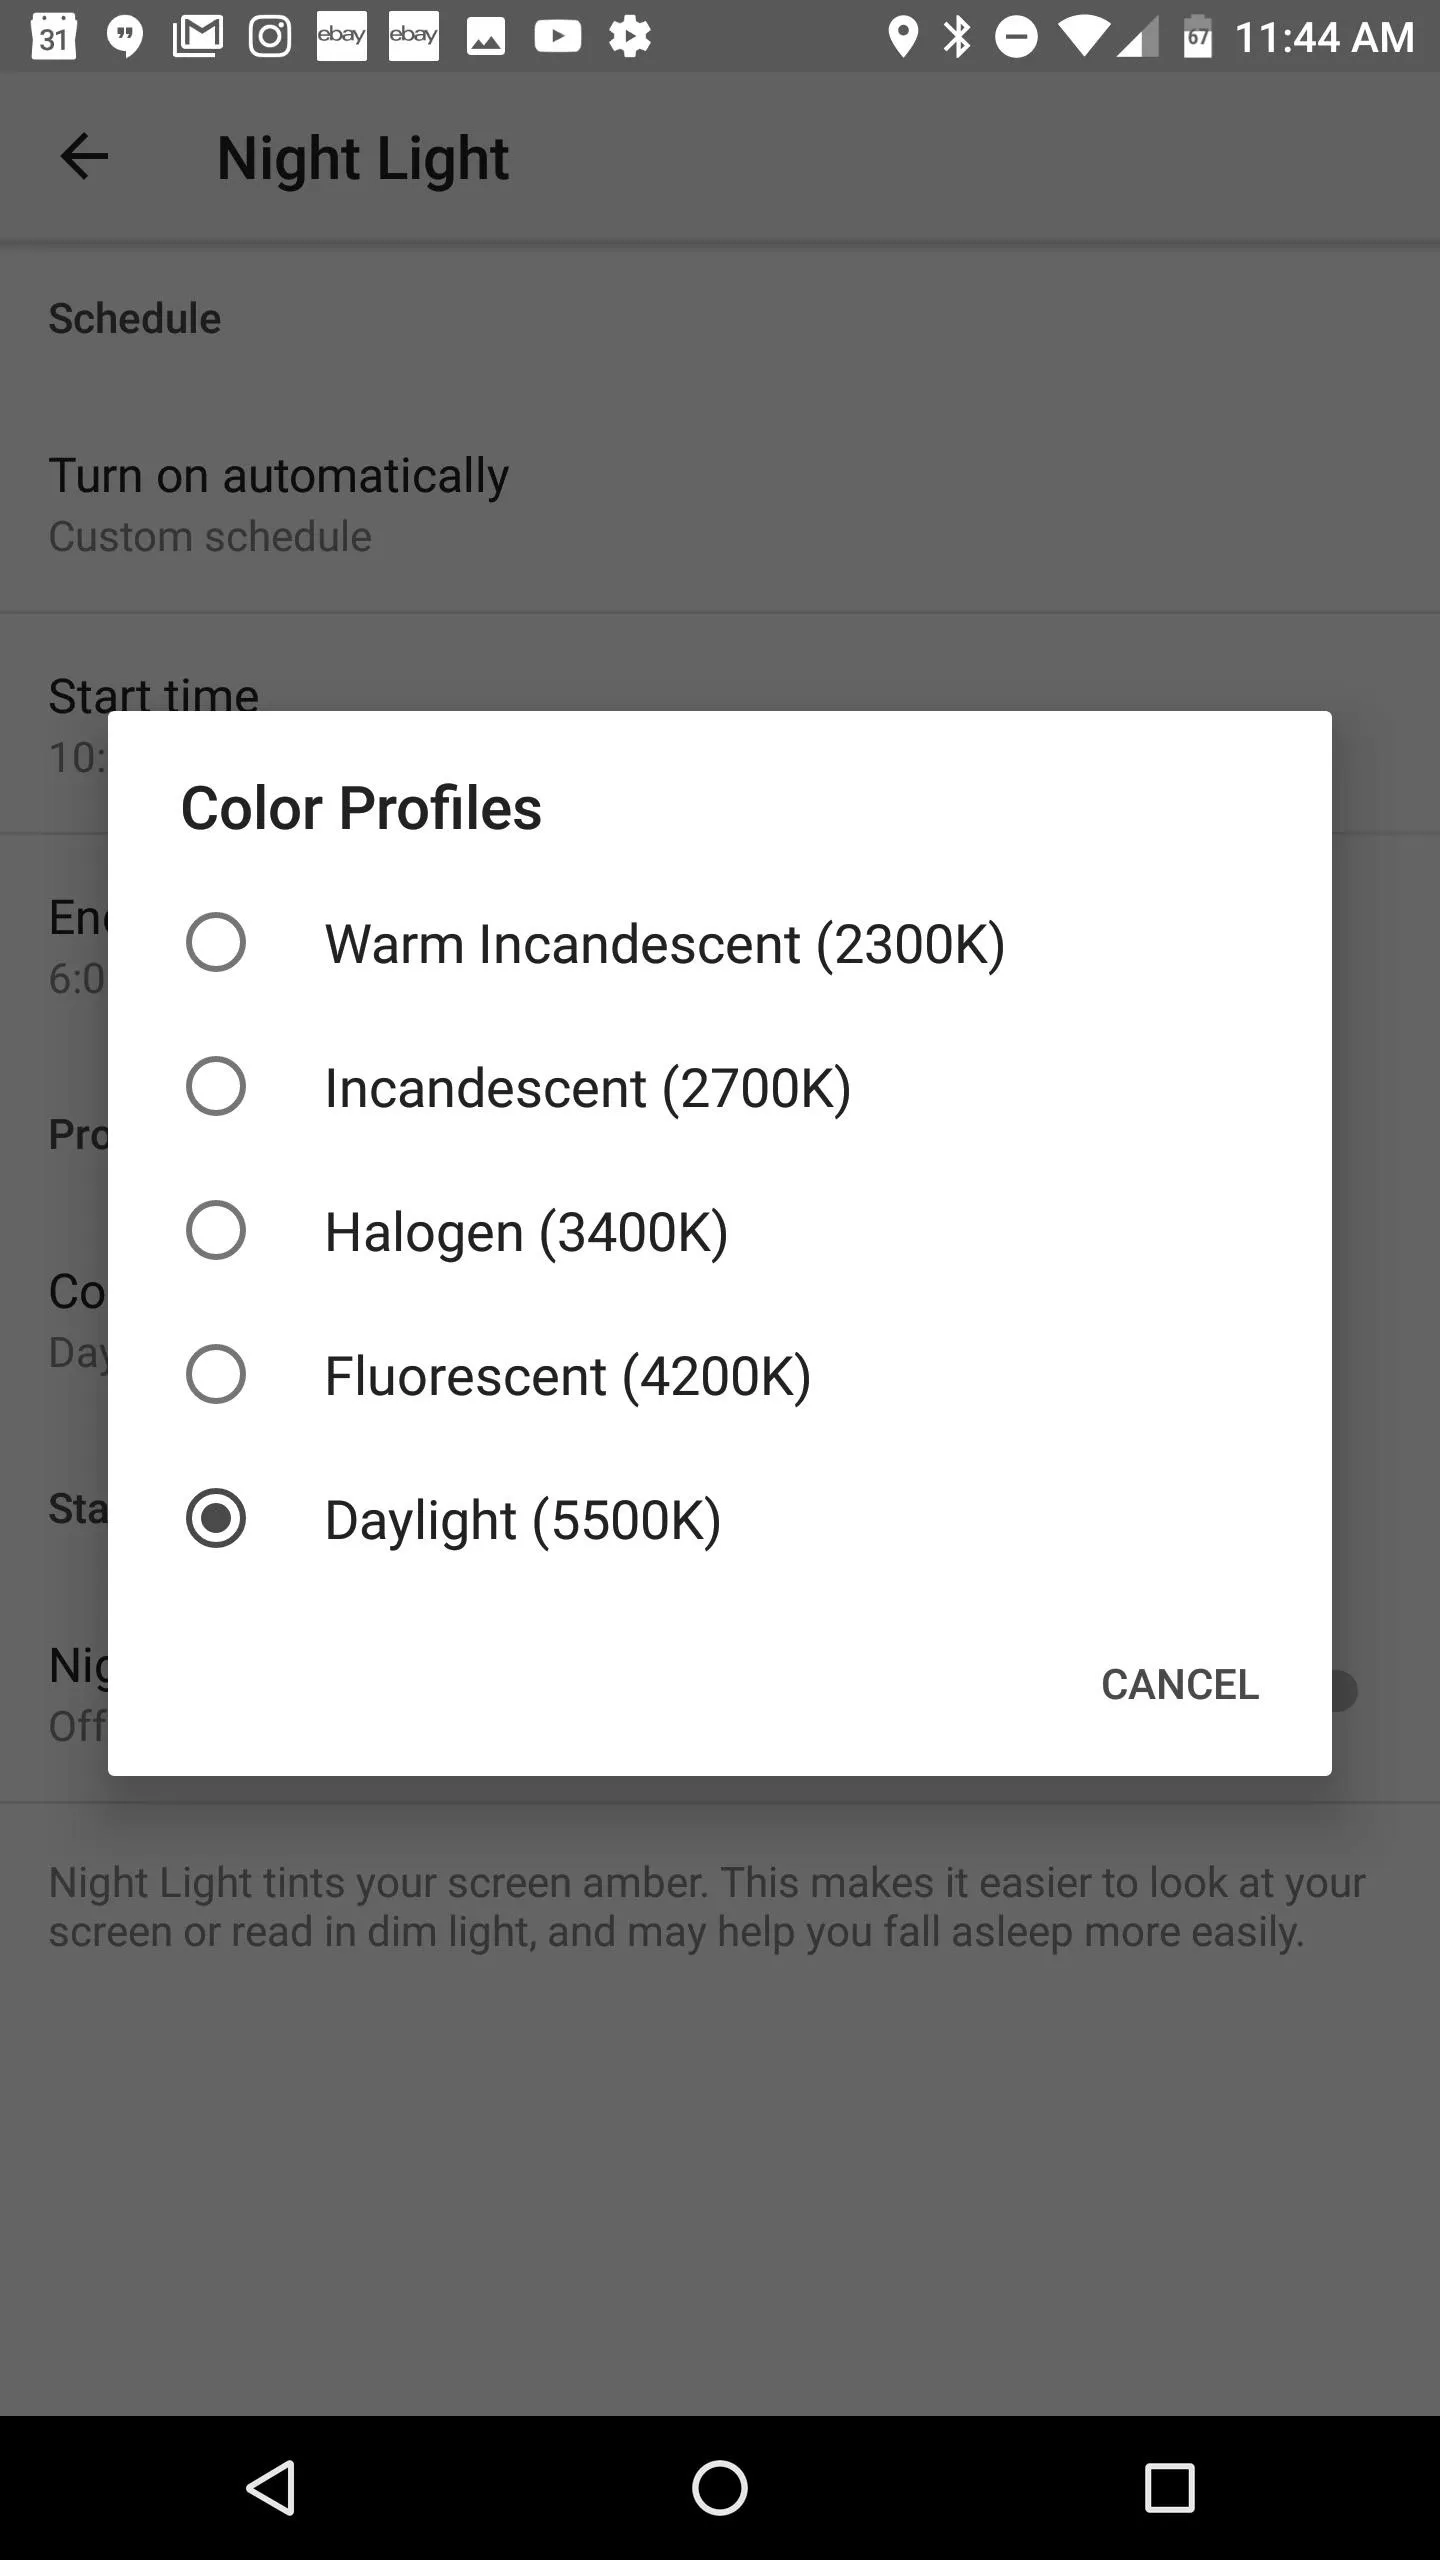
Task: Choose the Fluorescent (4200K) option
Action: [x=720, y=1375]
